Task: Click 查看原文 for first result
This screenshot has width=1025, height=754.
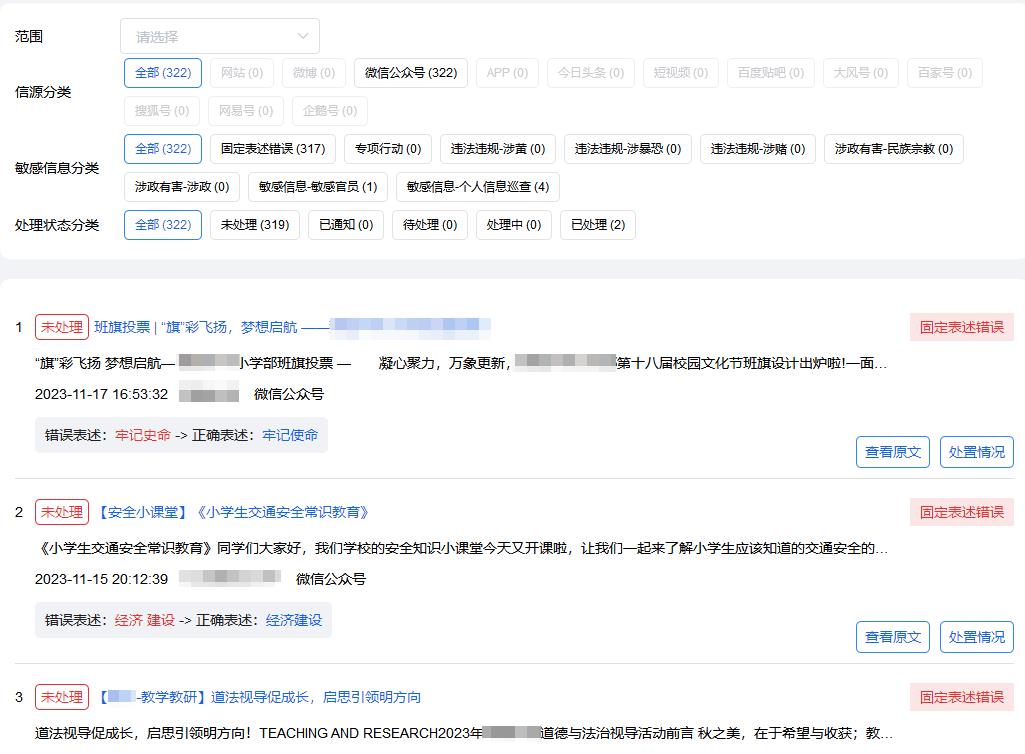Action: (892, 452)
